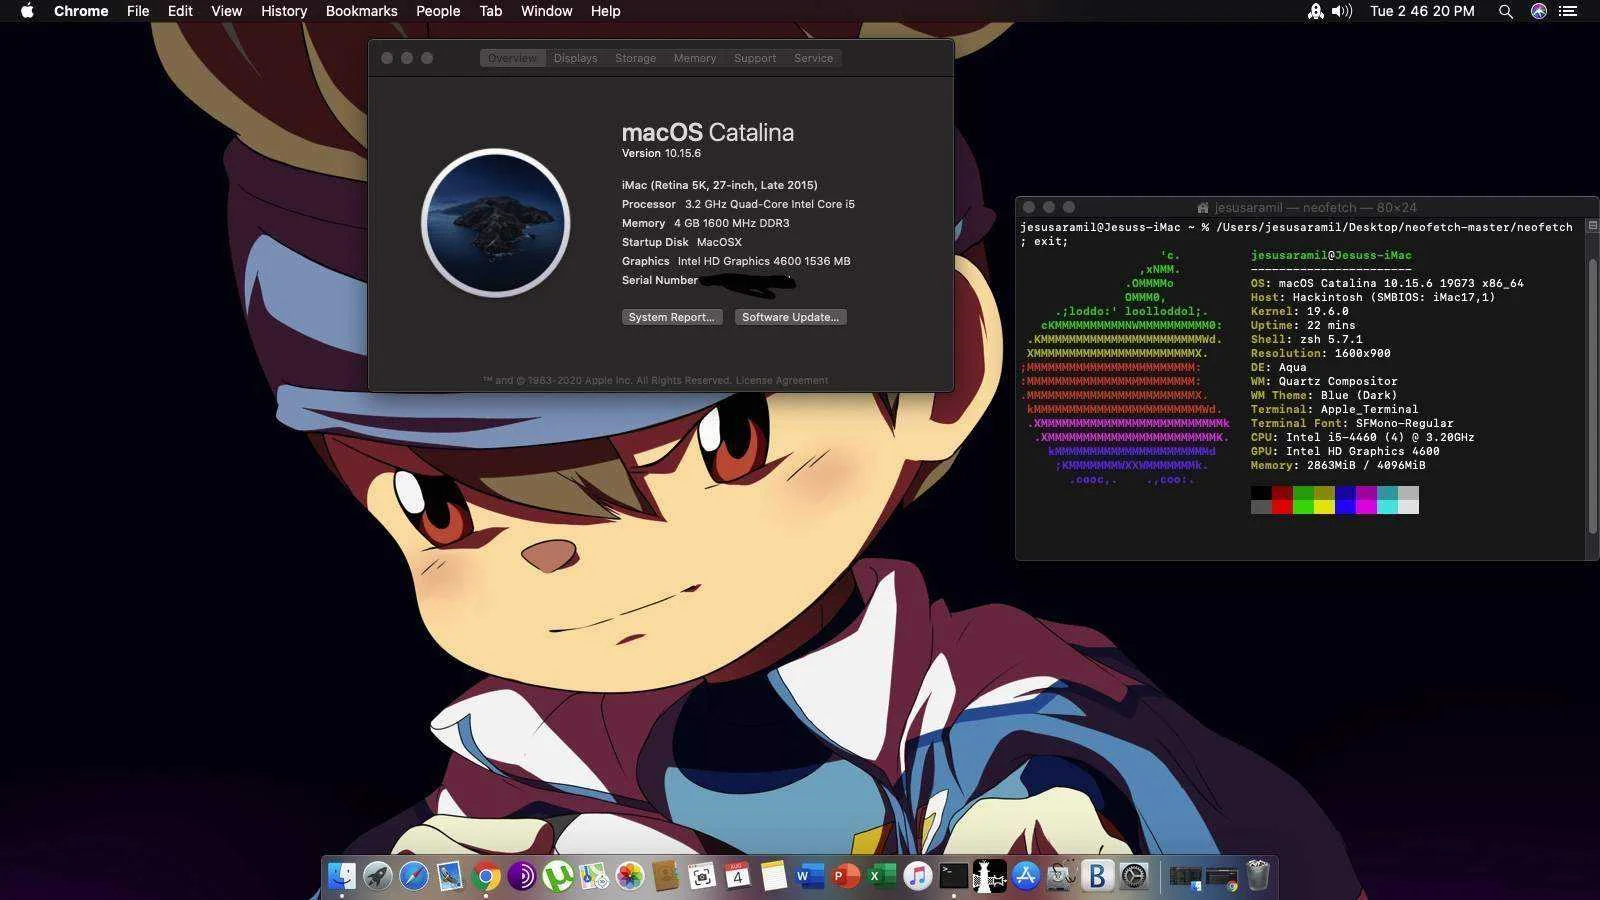Open the Window menu
Image resolution: width=1600 pixels, height=900 pixels.
(x=547, y=11)
